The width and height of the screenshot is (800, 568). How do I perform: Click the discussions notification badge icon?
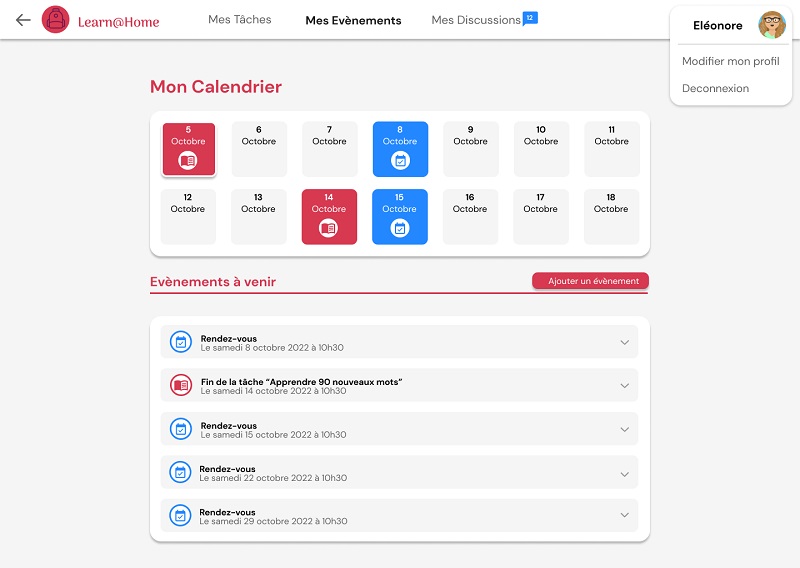coord(530,18)
